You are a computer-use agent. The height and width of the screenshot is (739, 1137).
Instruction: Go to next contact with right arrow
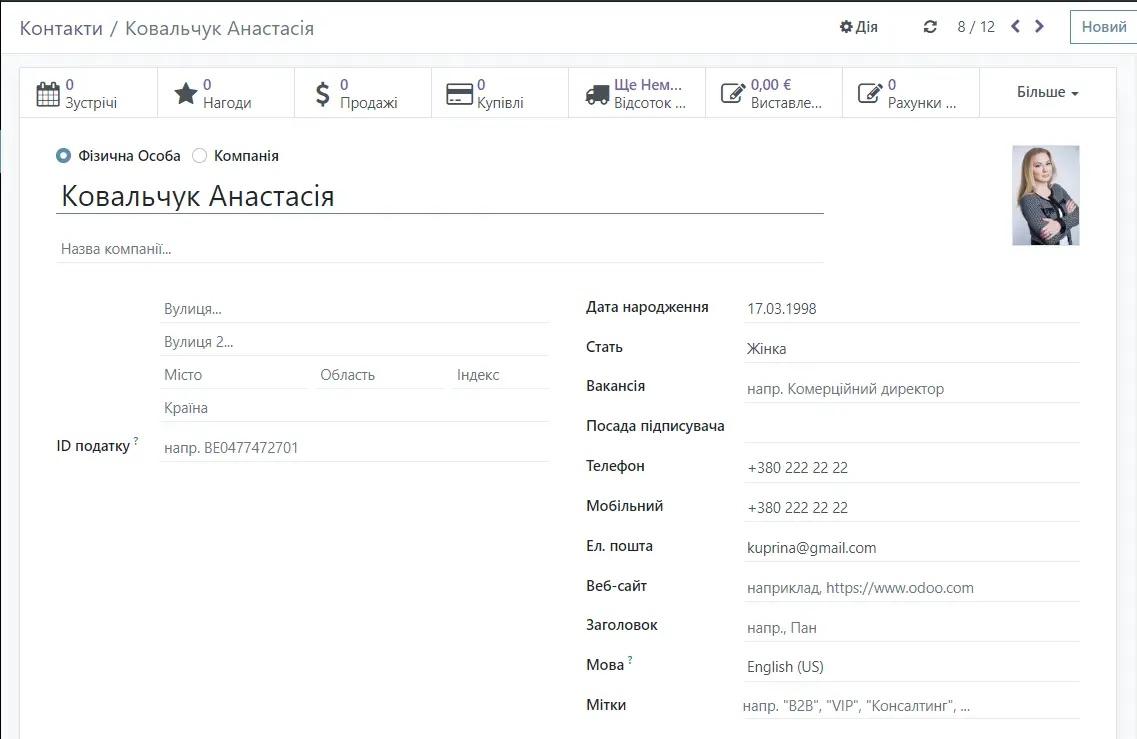[1040, 27]
